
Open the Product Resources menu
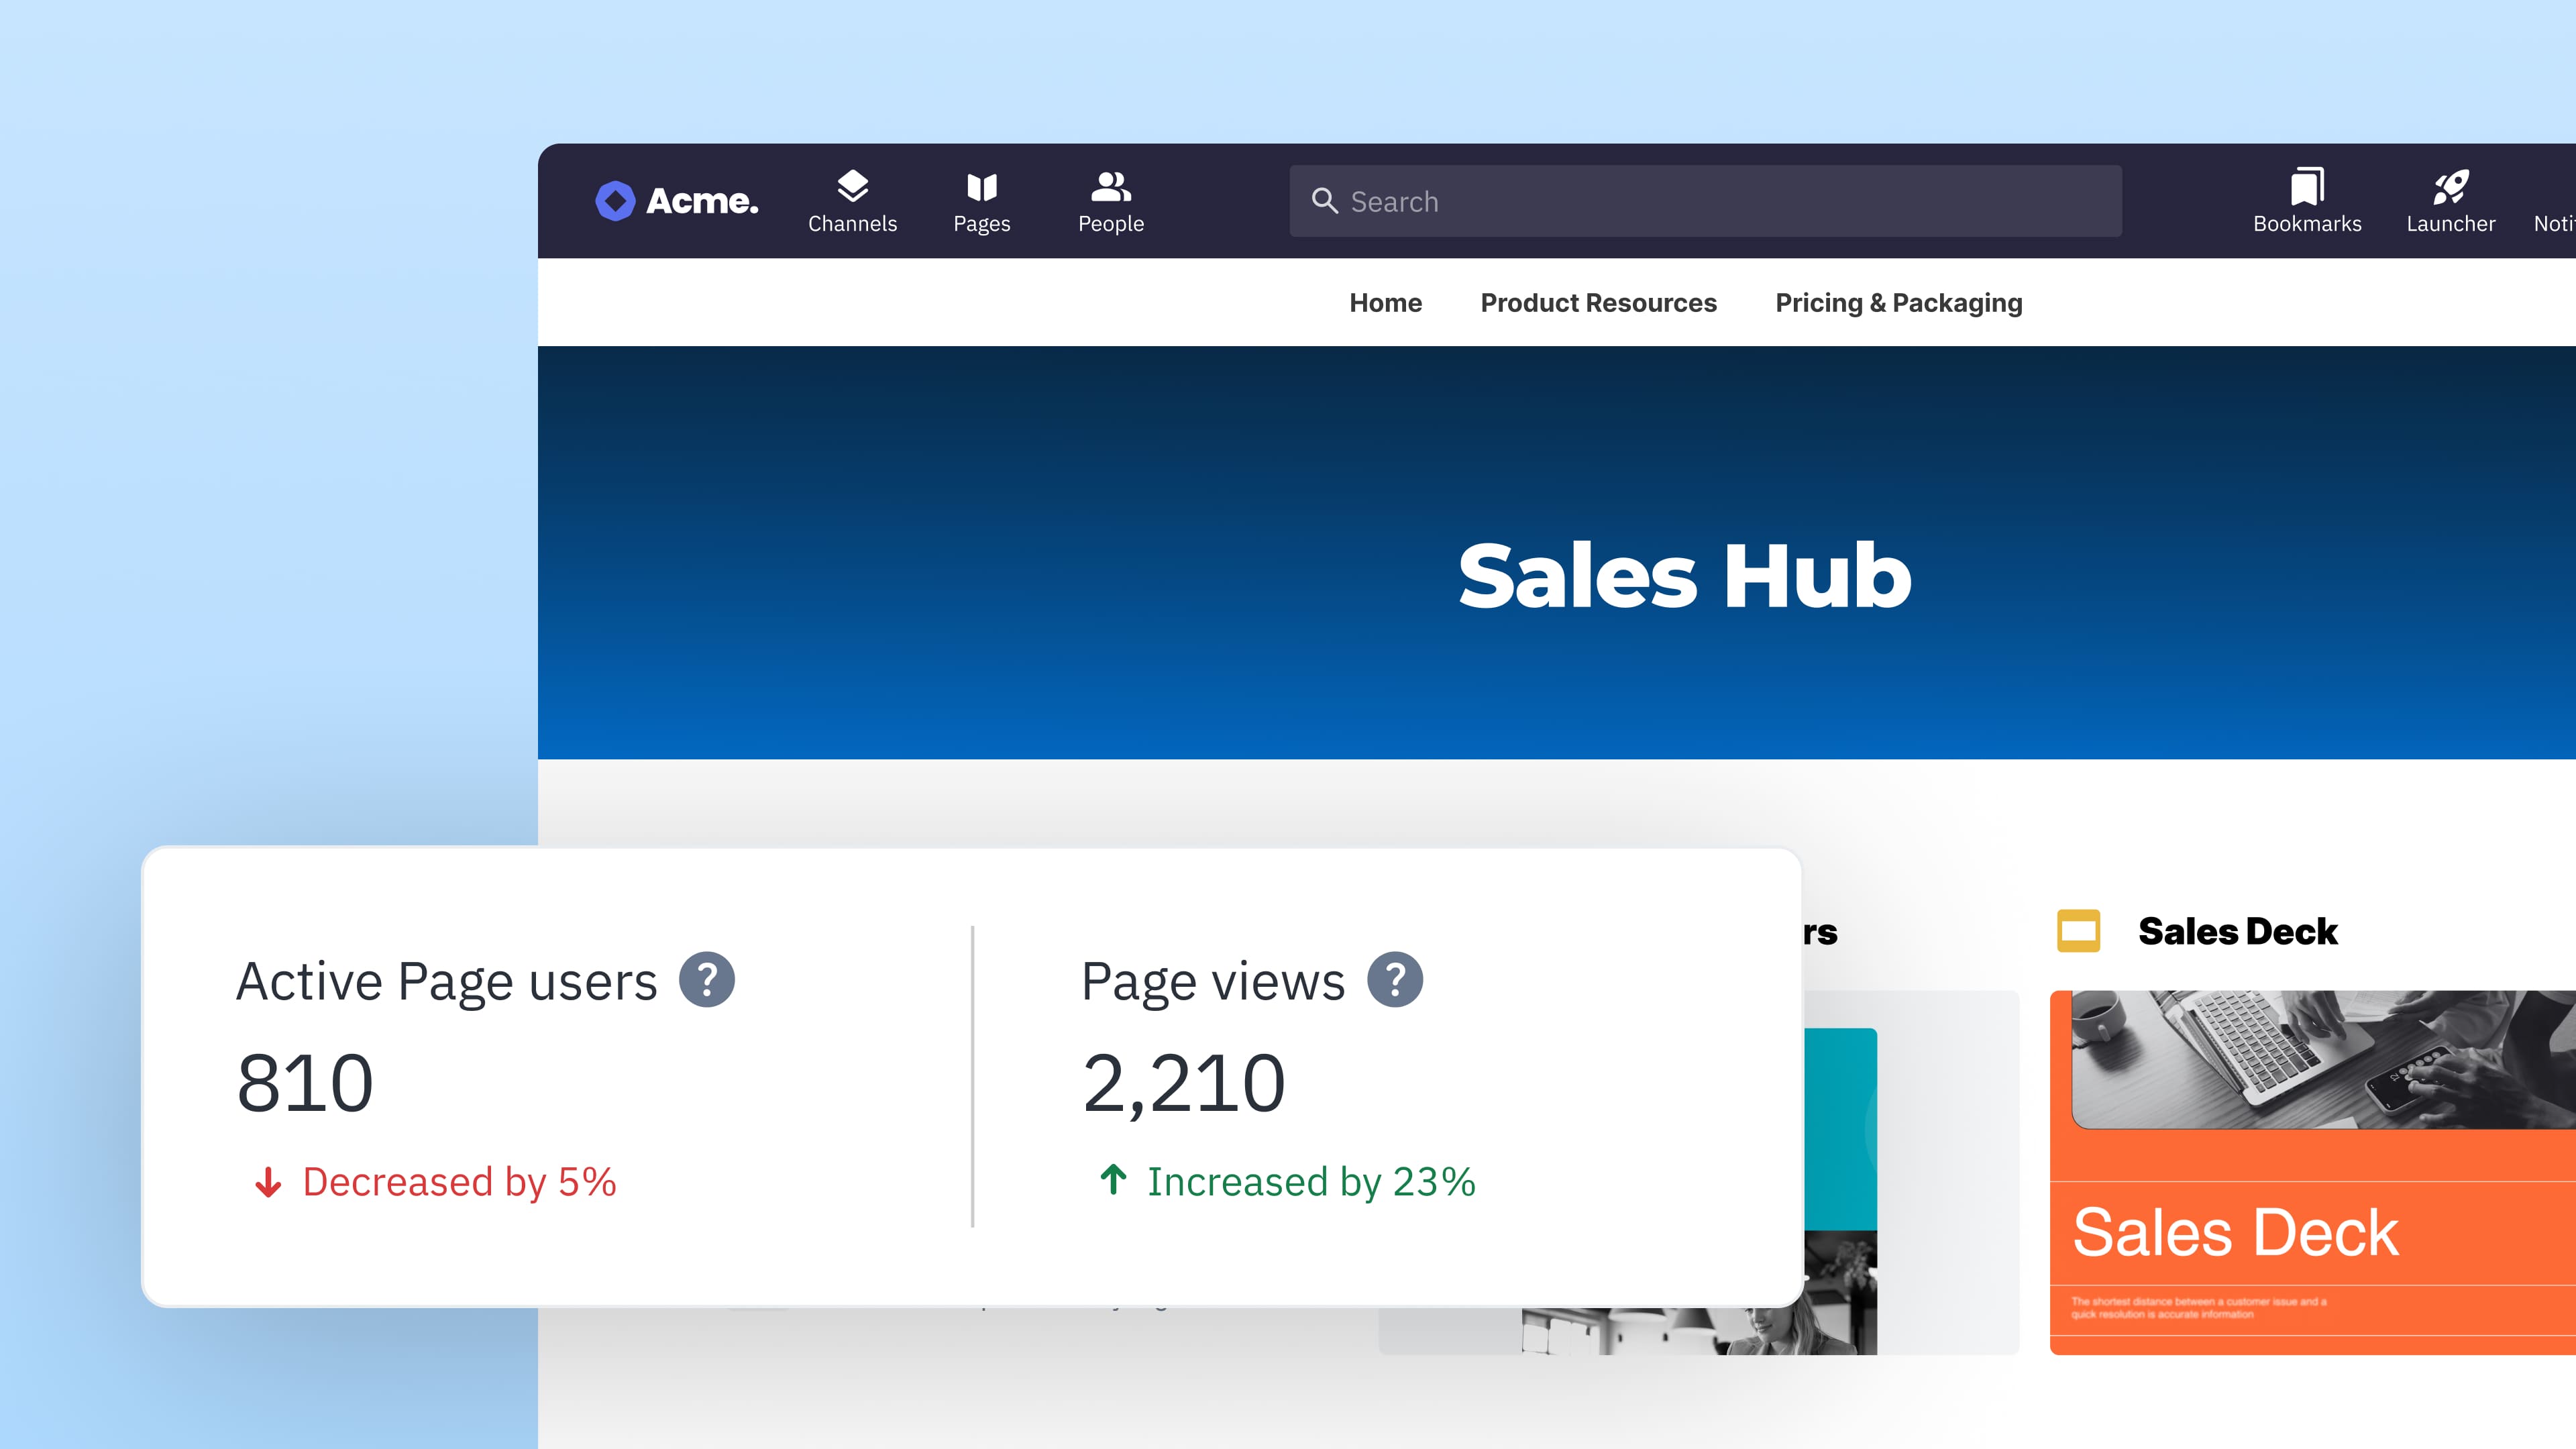(x=1598, y=302)
